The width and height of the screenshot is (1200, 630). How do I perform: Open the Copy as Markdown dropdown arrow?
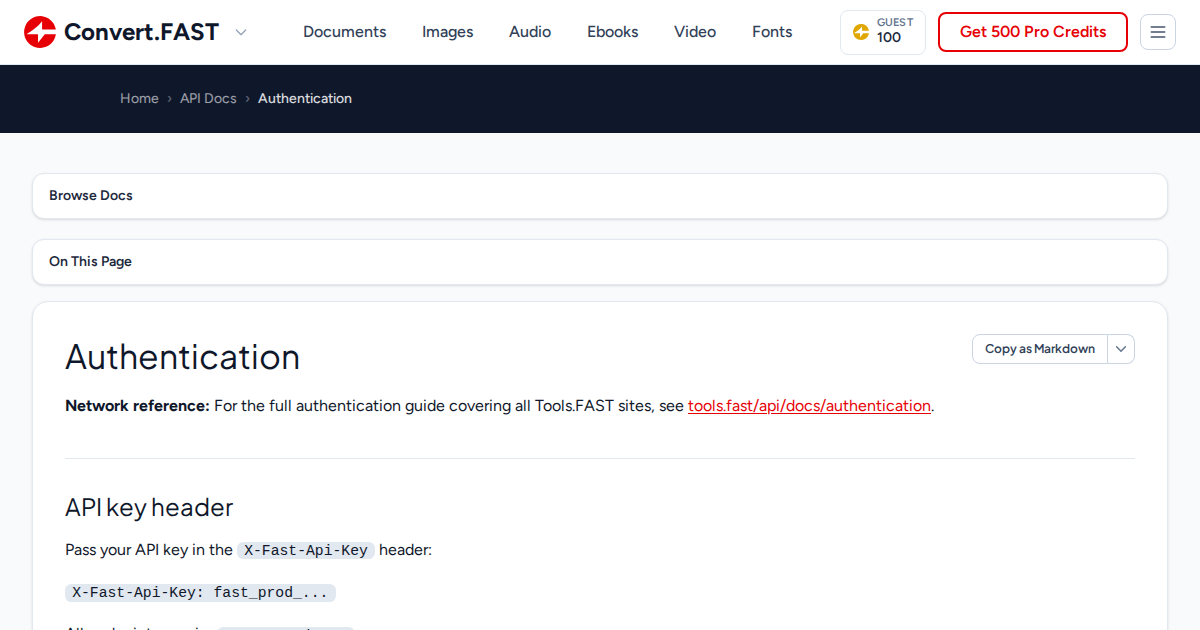(1121, 349)
